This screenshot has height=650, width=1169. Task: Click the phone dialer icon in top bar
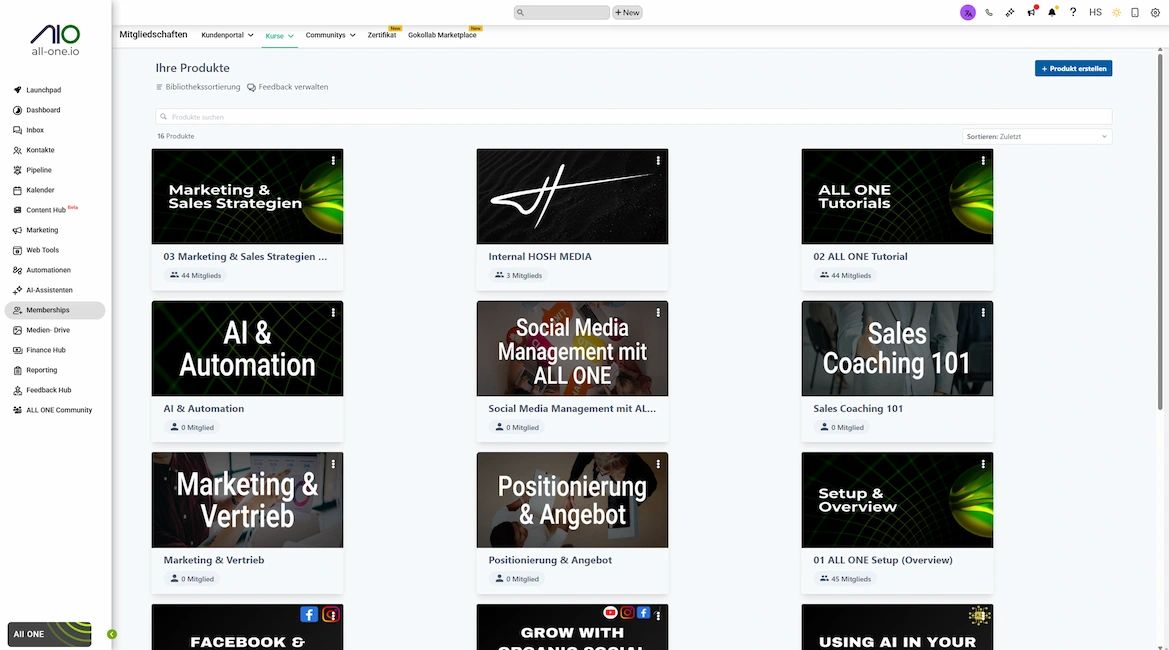click(989, 13)
